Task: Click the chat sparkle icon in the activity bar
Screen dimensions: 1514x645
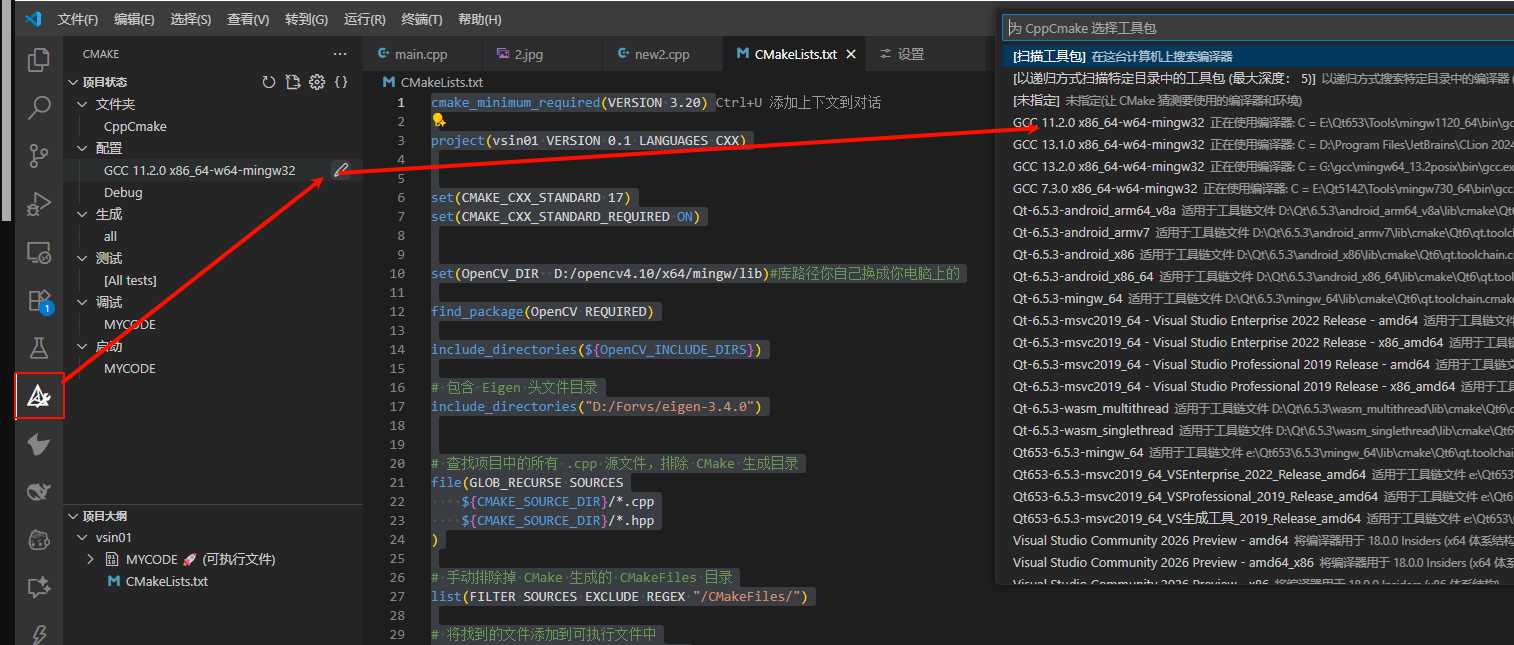Action: [x=39, y=587]
